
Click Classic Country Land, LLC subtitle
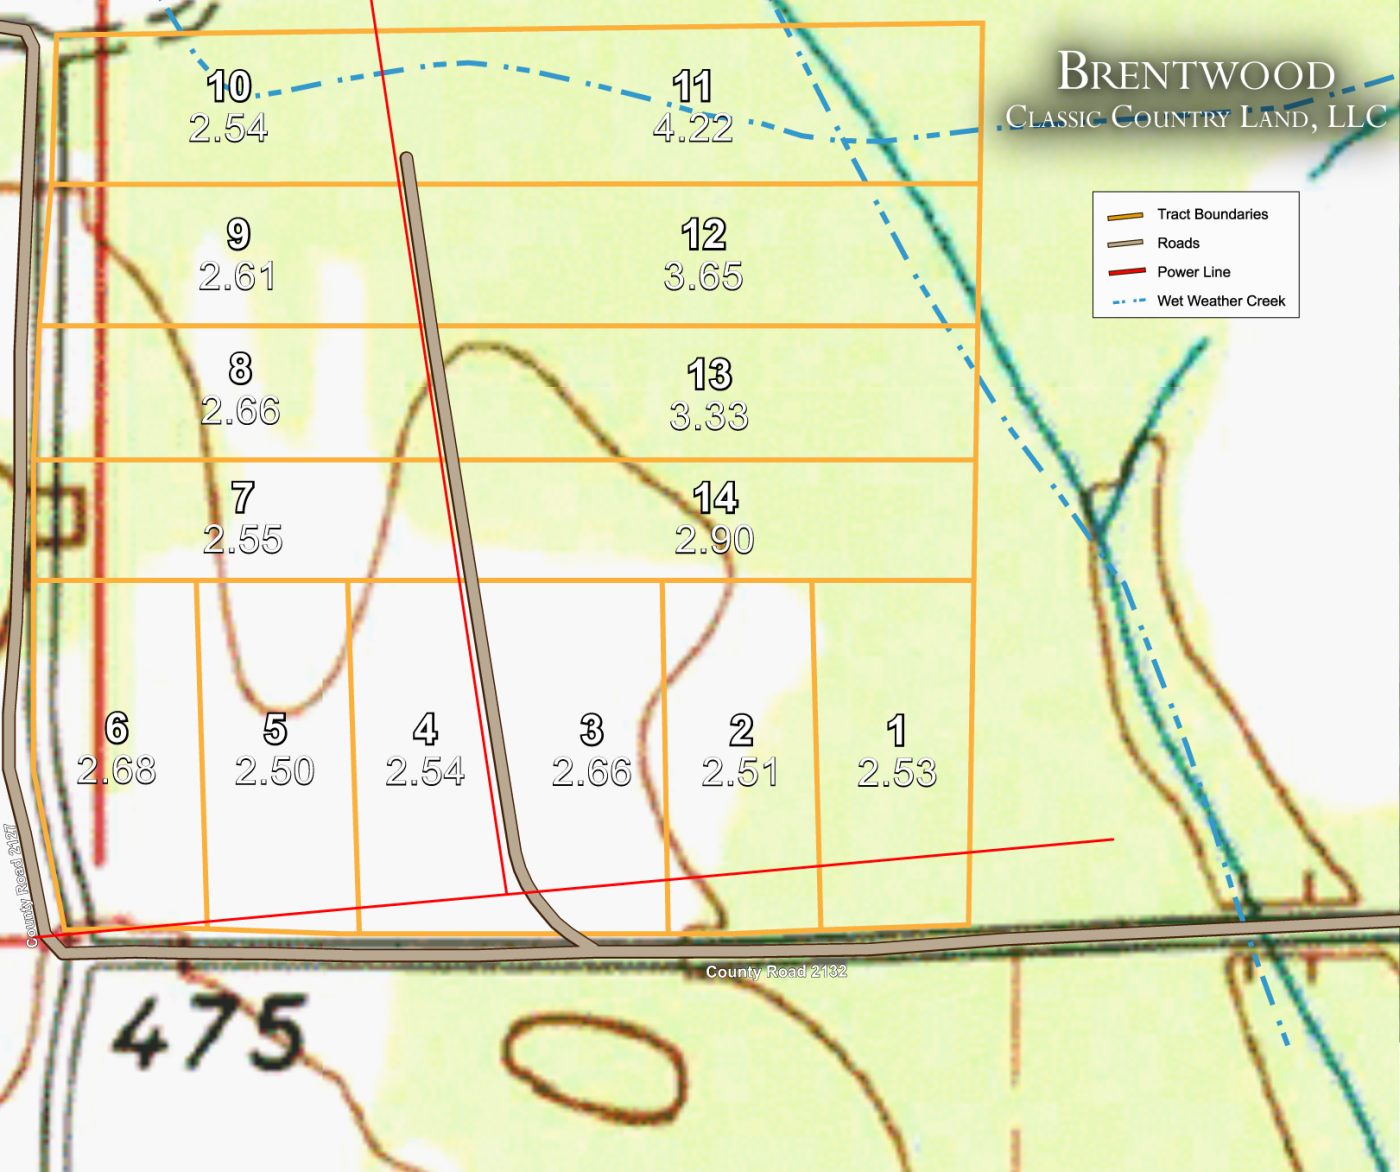pyautogui.click(x=1196, y=117)
